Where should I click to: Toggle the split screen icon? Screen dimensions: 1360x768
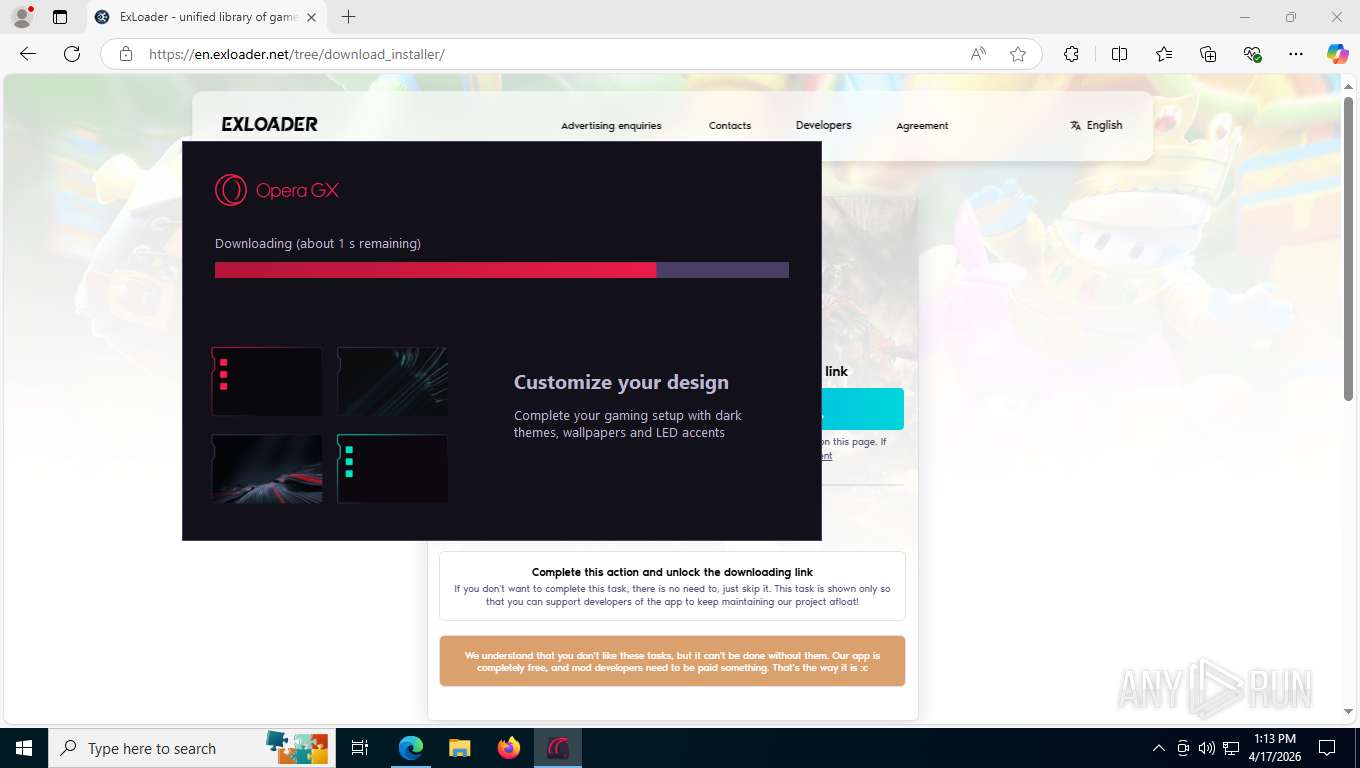point(1119,54)
